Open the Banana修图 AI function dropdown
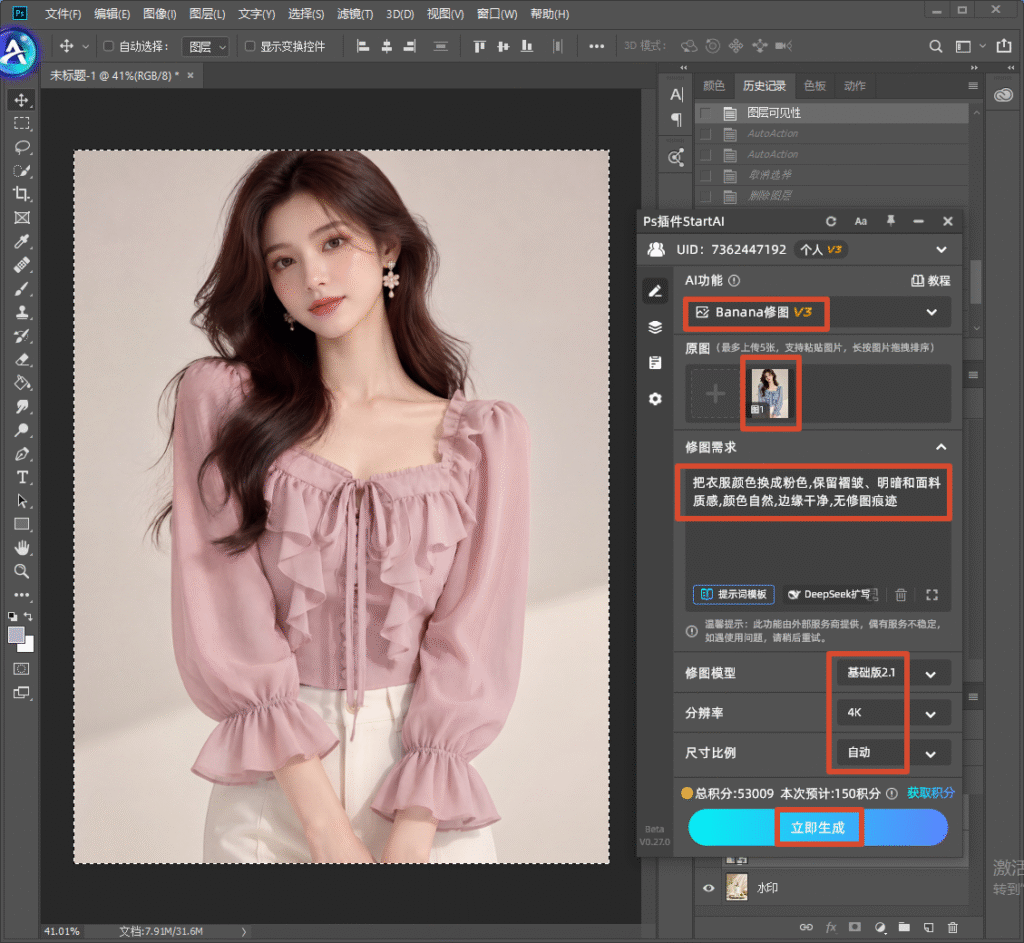This screenshot has height=943, width=1024. (817, 312)
